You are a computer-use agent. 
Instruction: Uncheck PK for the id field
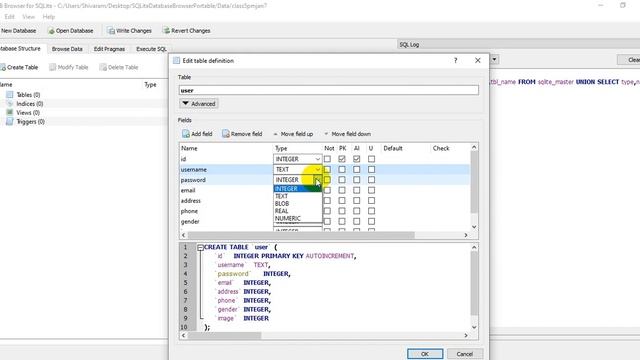(x=342, y=159)
